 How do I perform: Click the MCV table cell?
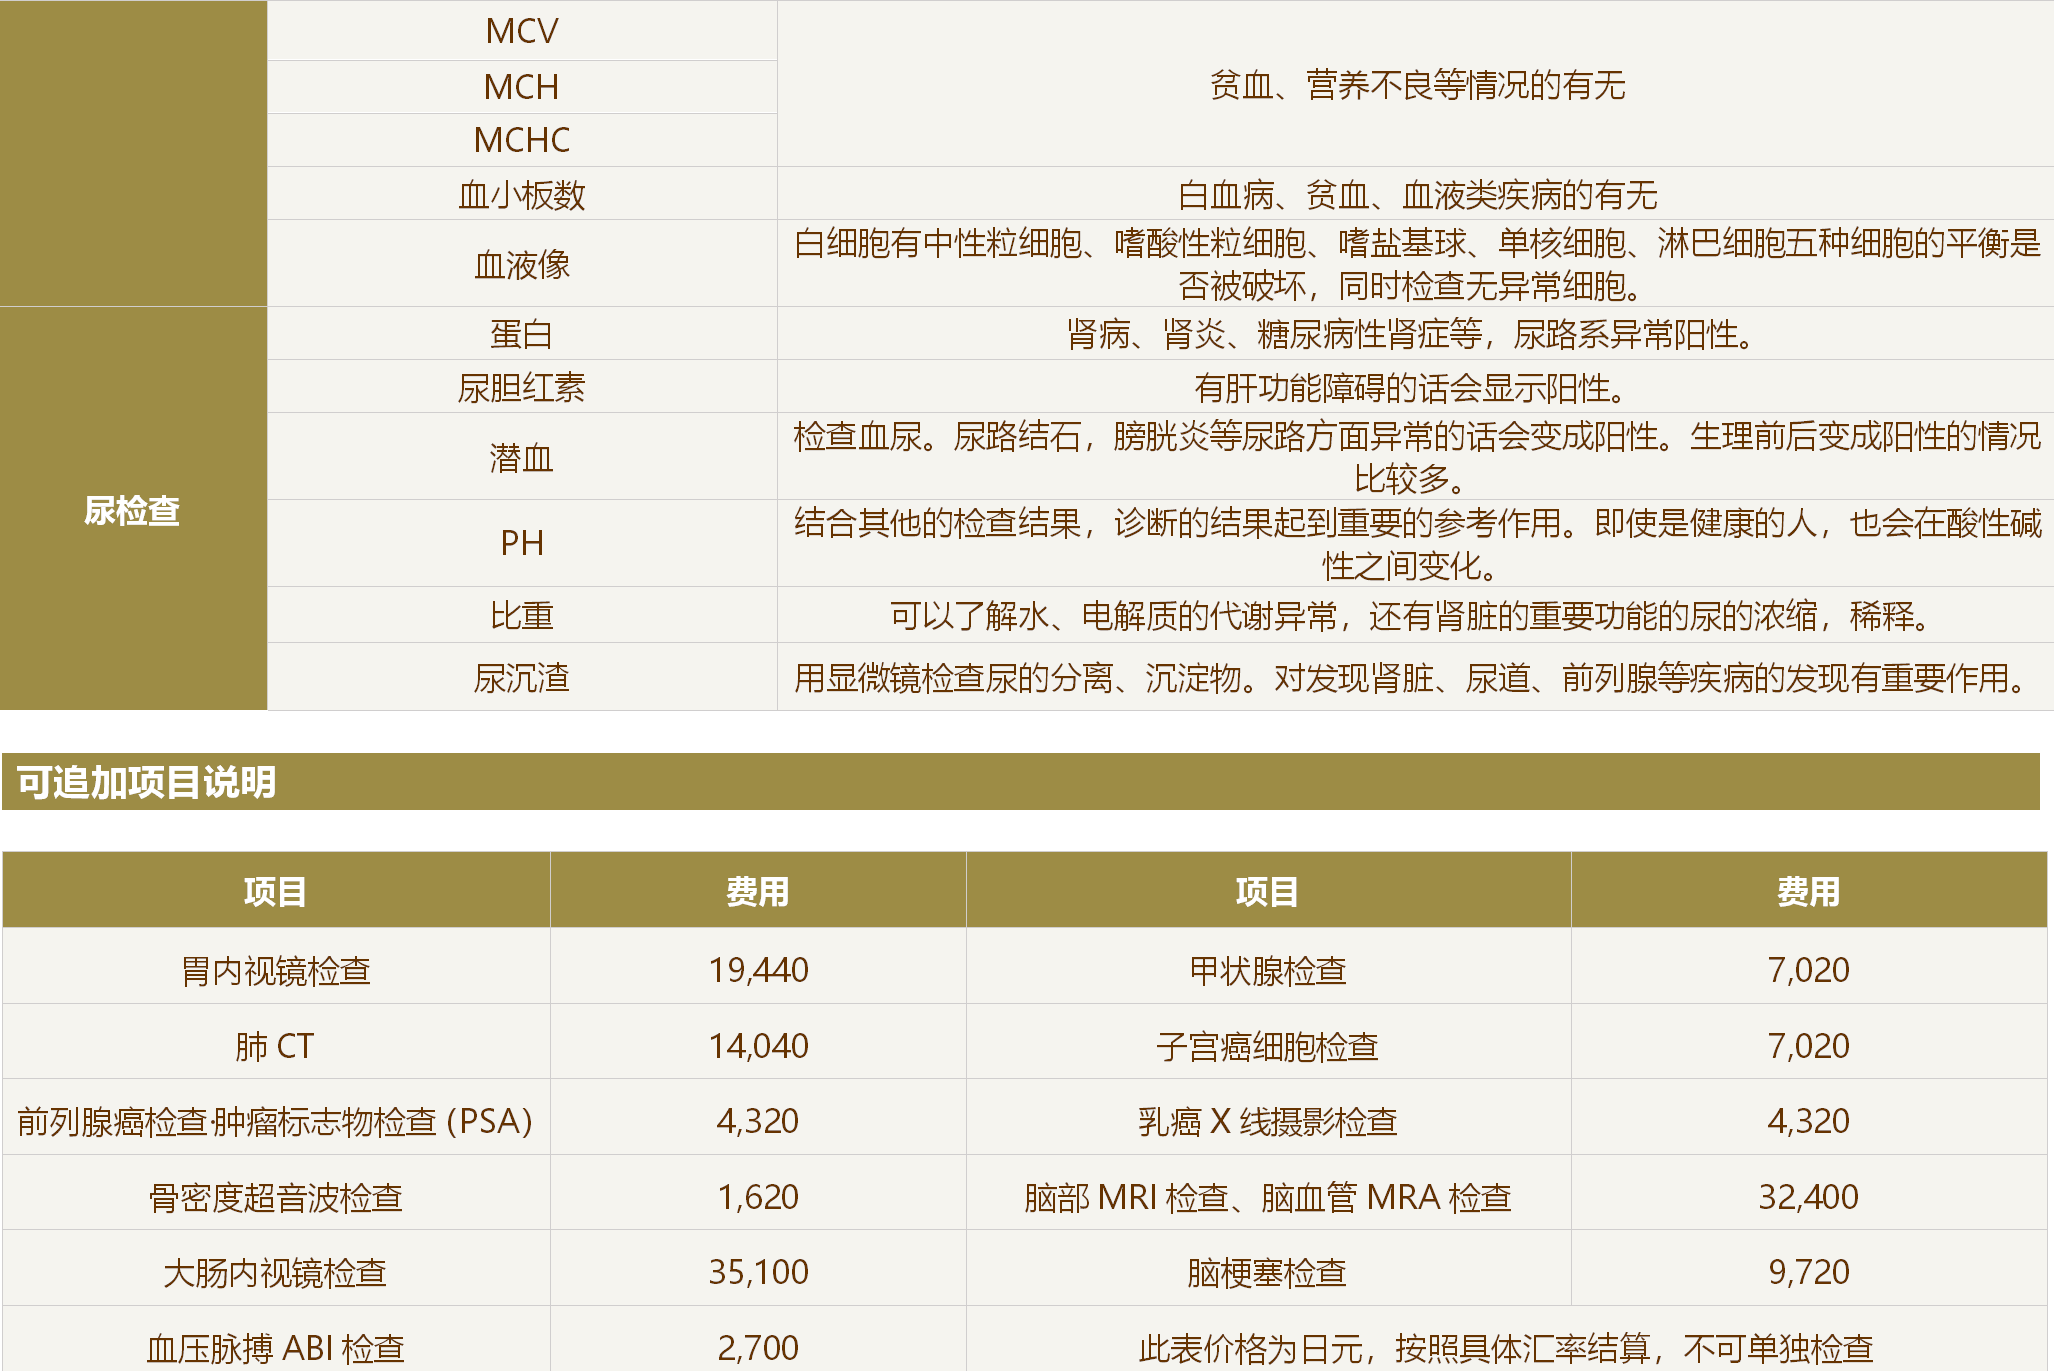(x=522, y=31)
